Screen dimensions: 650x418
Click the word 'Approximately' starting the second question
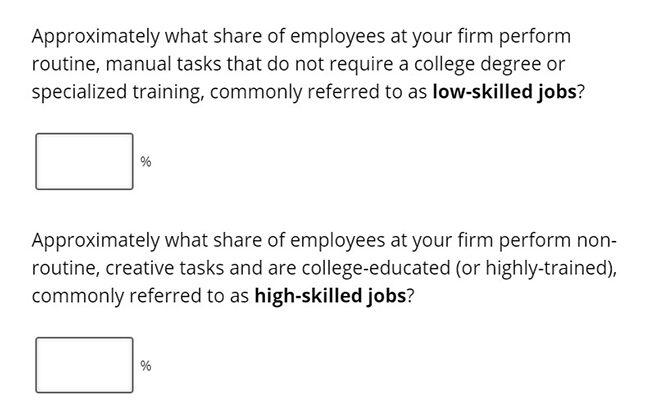[x=95, y=240]
